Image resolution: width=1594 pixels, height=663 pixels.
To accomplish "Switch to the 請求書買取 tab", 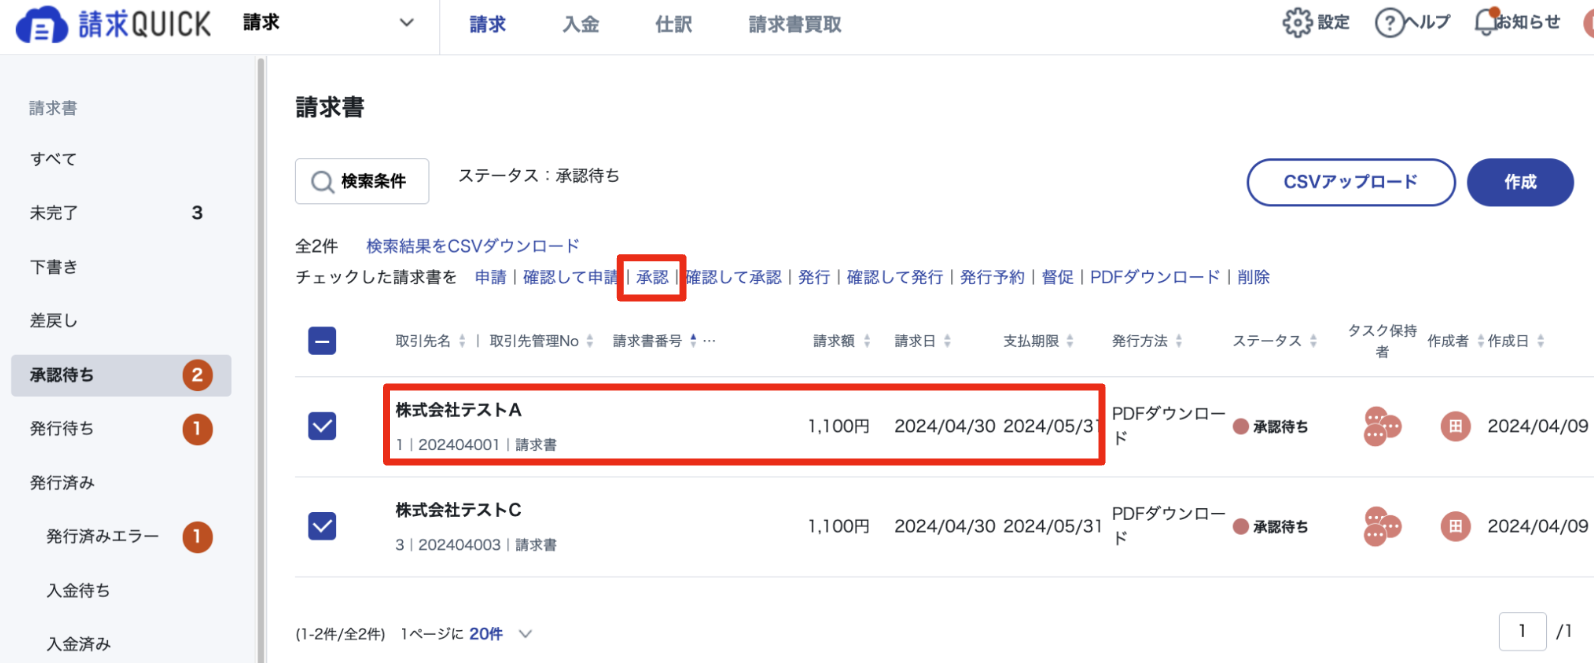I will [x=795, y=24].
